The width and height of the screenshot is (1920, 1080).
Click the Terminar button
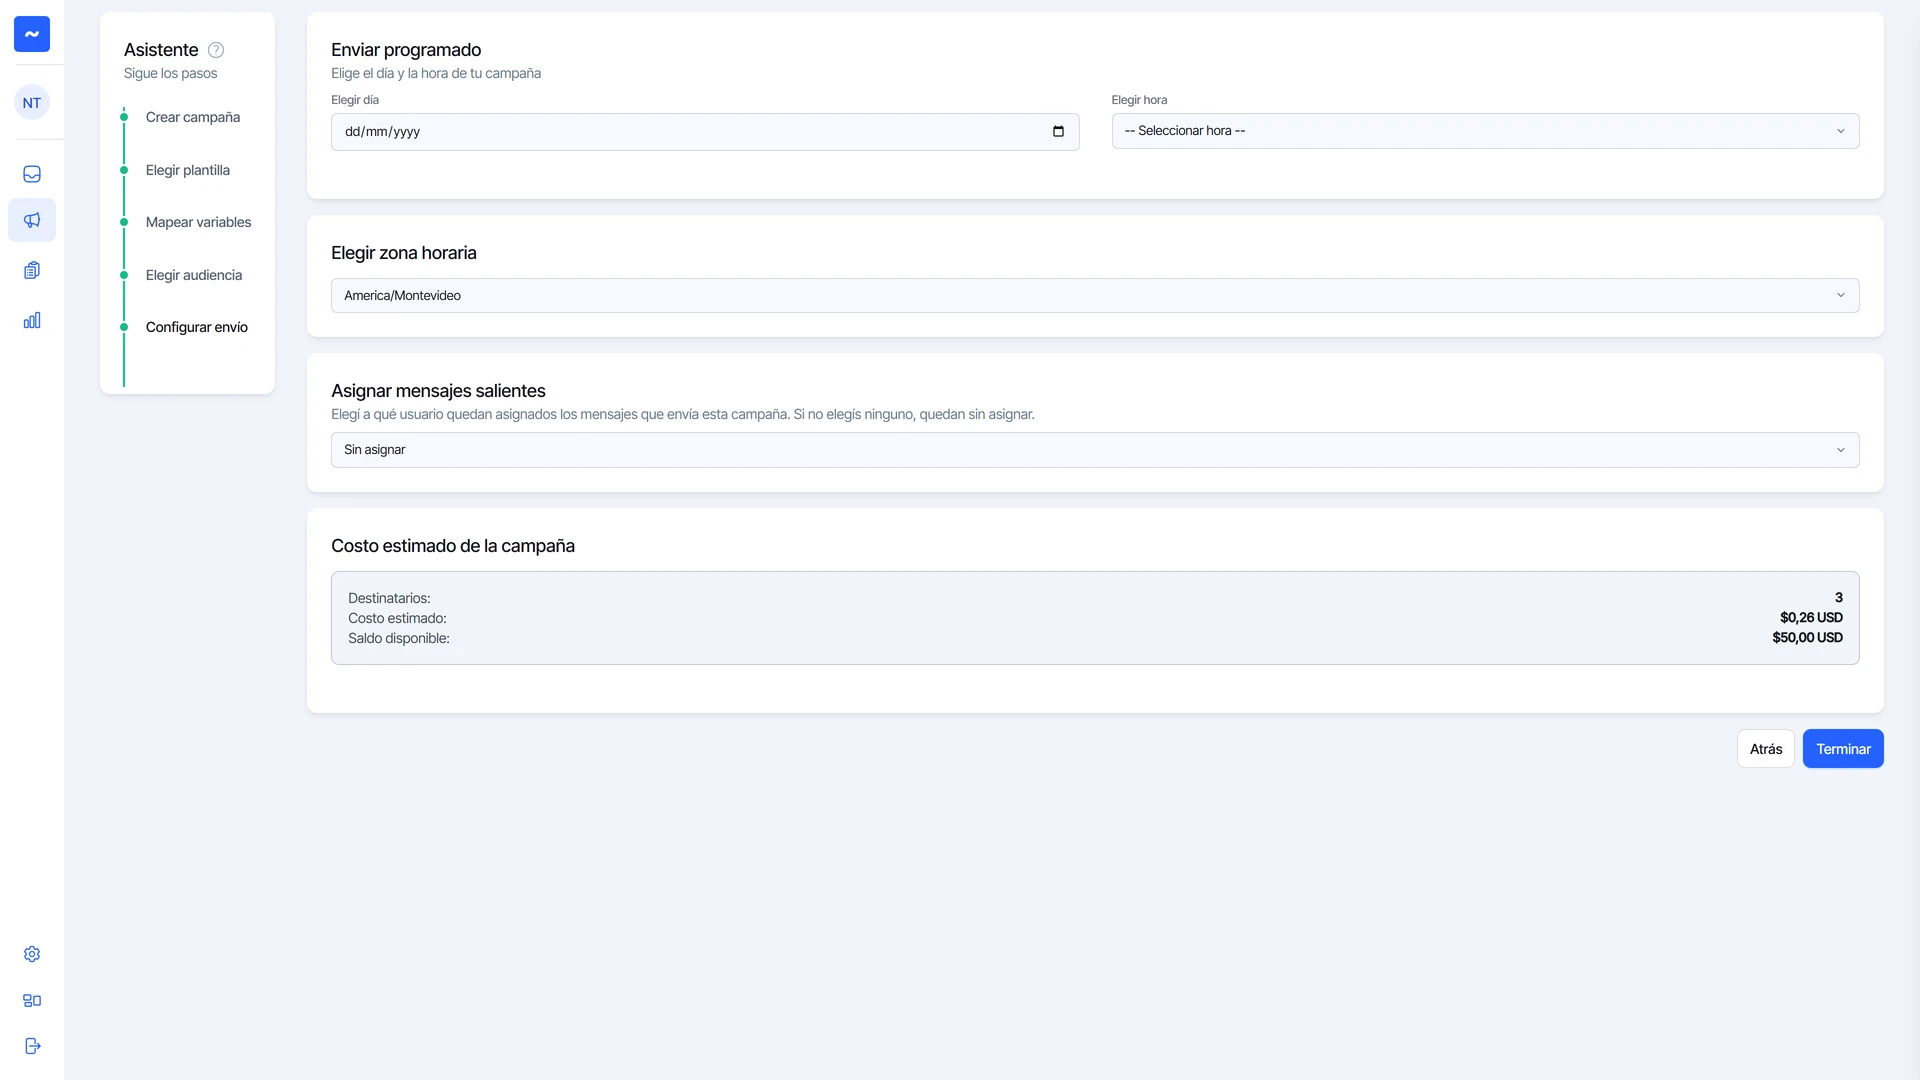[x=1843, y=749]
